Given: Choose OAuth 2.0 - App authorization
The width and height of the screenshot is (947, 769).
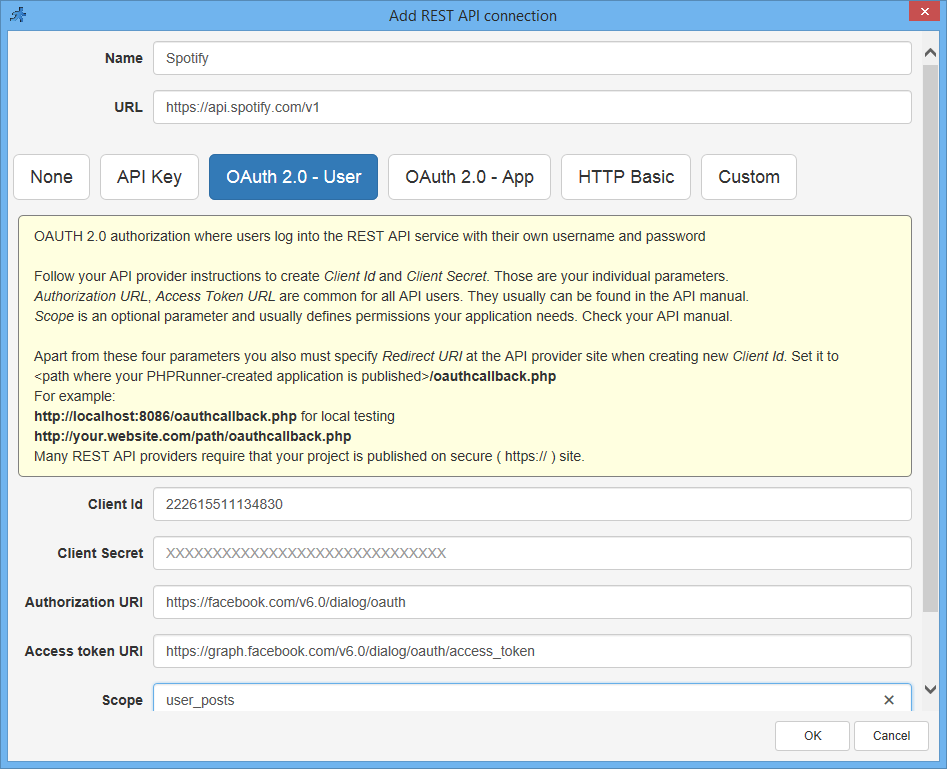Looking at the screenshot, I should coord(469,177).
